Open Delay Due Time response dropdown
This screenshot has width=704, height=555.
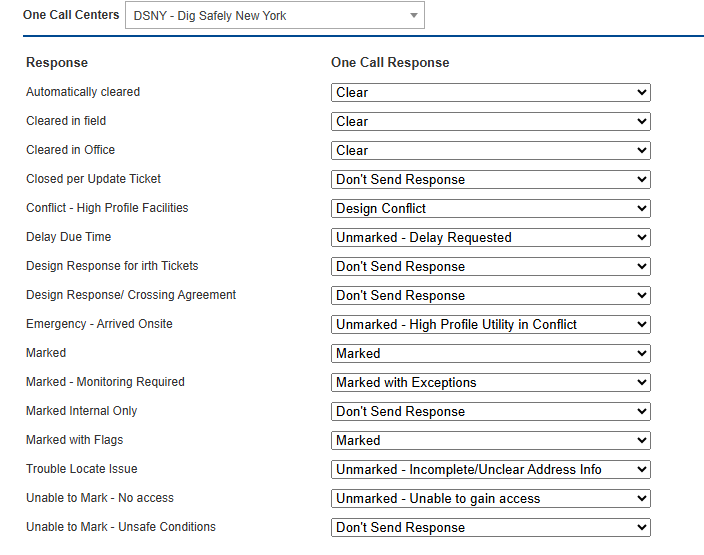491,238
